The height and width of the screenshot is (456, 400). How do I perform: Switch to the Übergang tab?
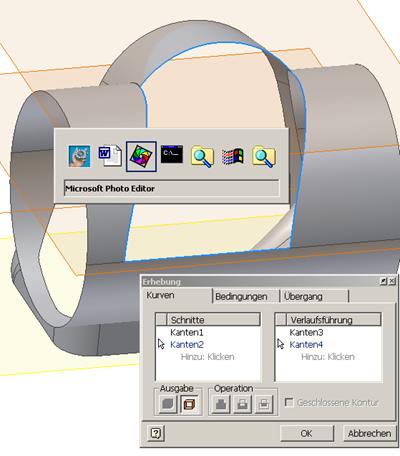click(x=303, y=296)
